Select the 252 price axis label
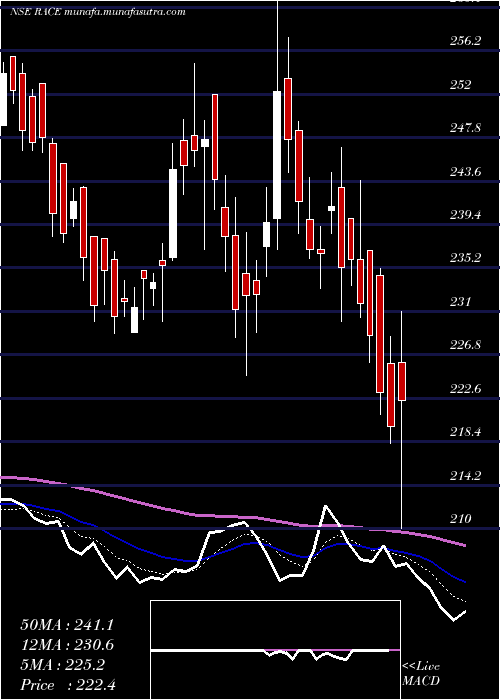This screenshot has height=700, width=500. [x=460, y=84]
